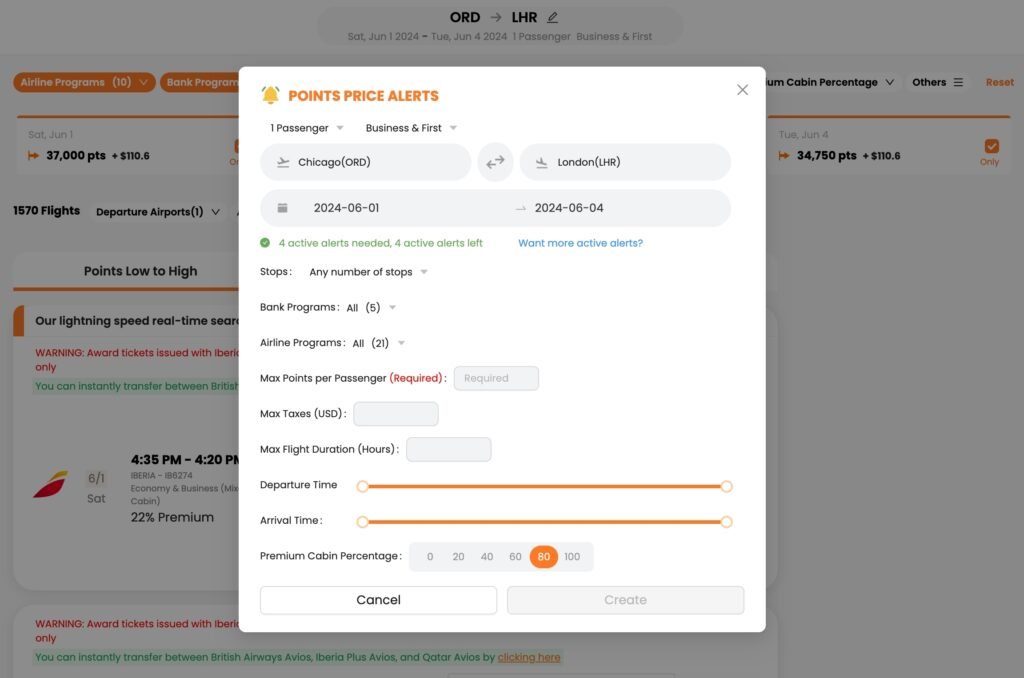This screenshot has height=678, width=1024.
Task: Click the London(LHR) destination field
Action: [x=625, y=162]
